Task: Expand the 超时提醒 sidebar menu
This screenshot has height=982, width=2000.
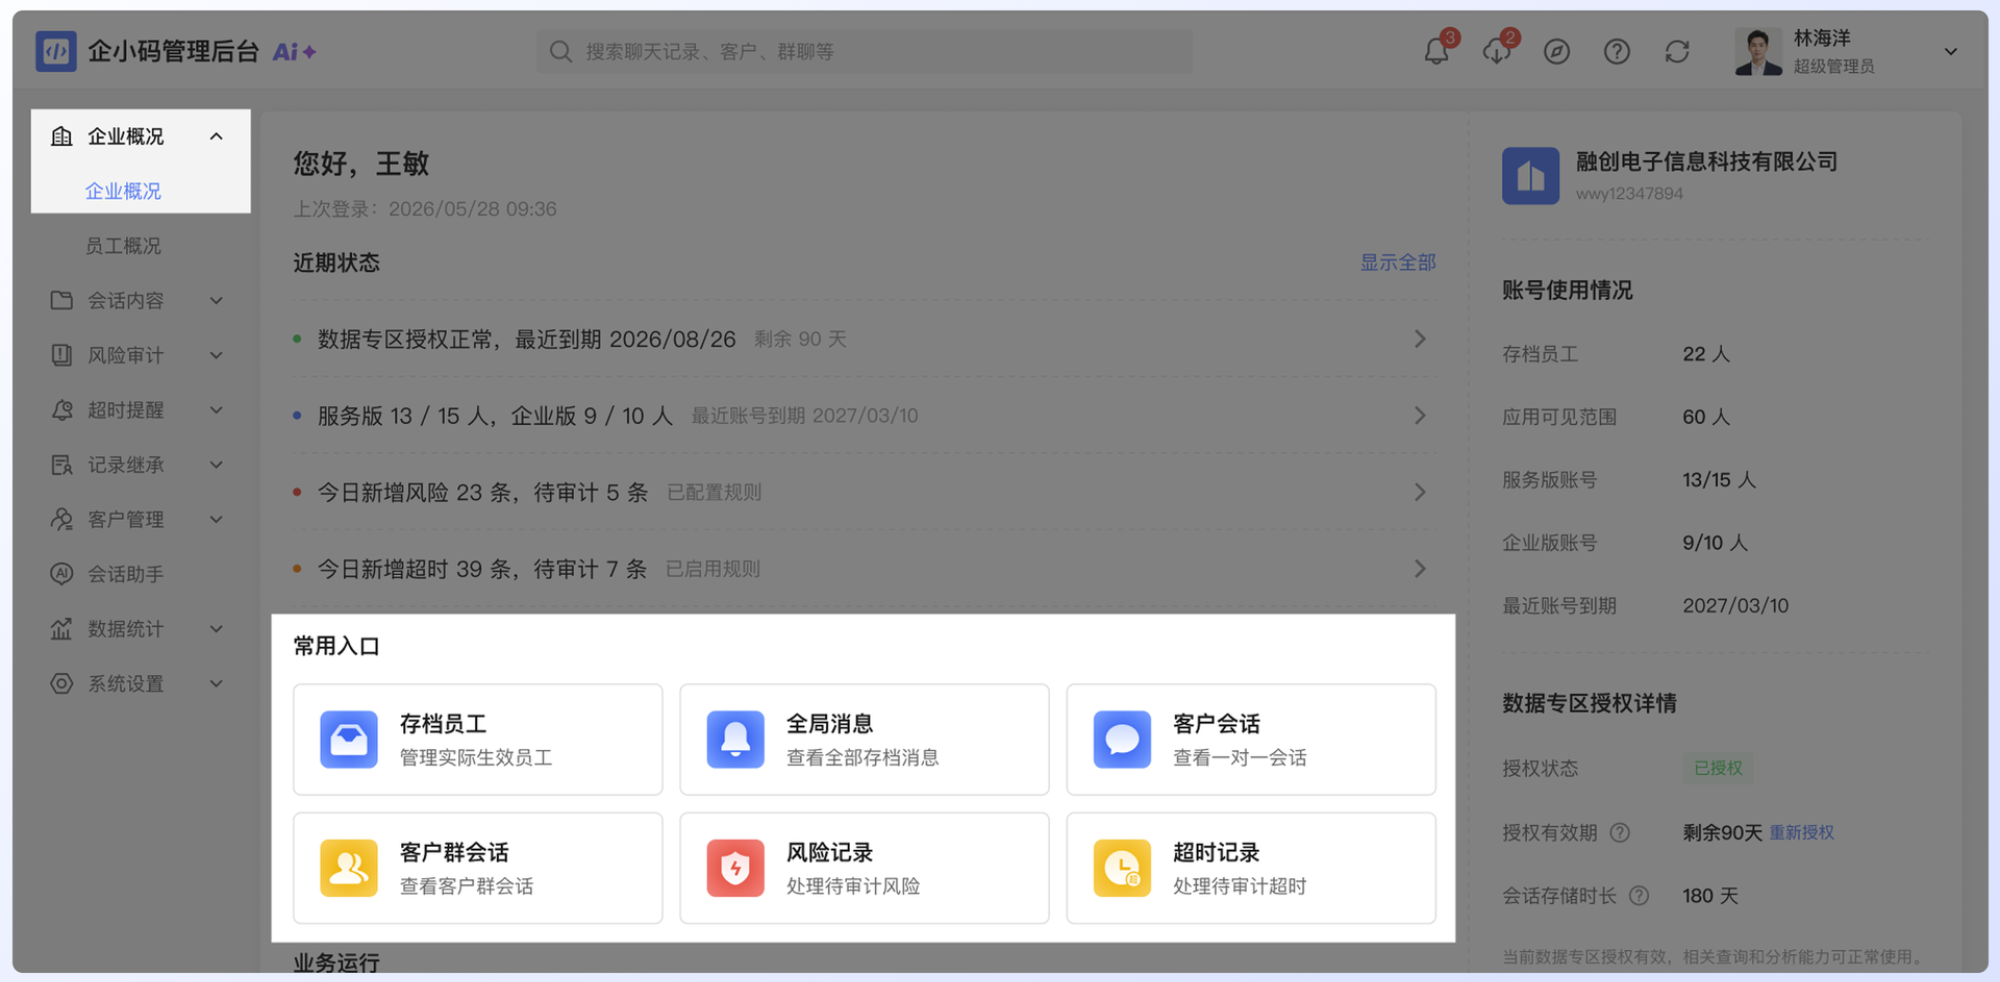Action: (216, 410)
